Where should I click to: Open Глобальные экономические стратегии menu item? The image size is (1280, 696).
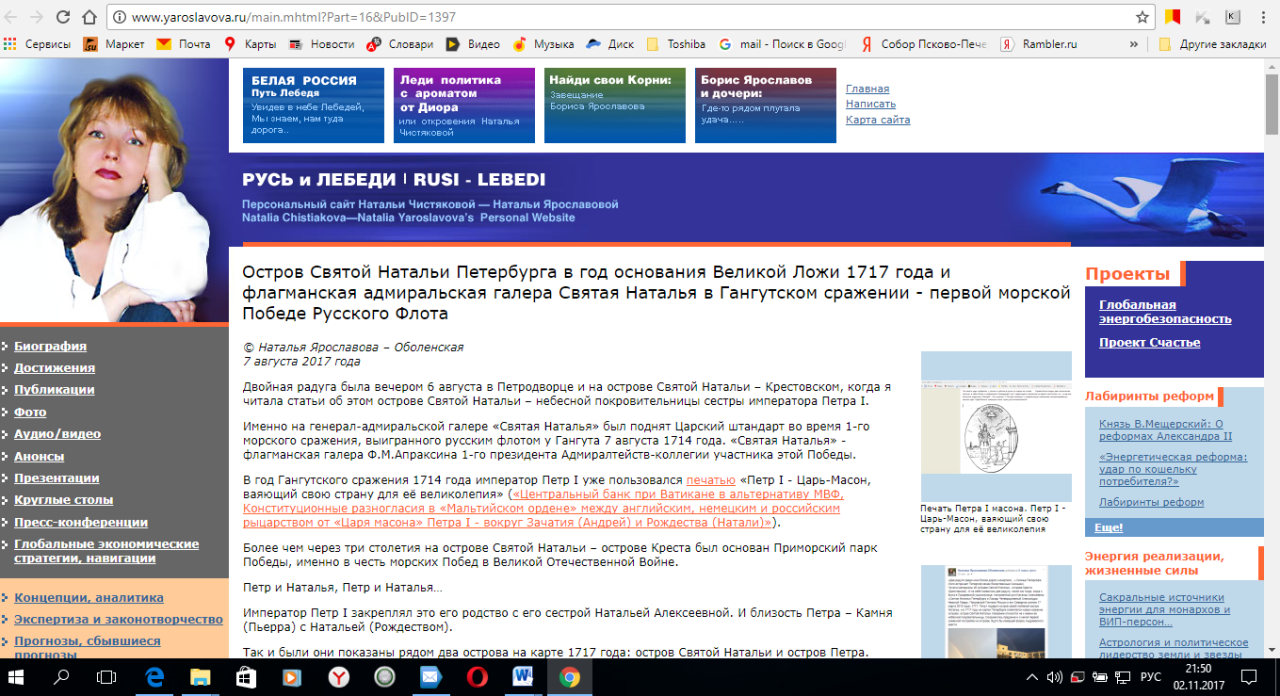[106, 550]
